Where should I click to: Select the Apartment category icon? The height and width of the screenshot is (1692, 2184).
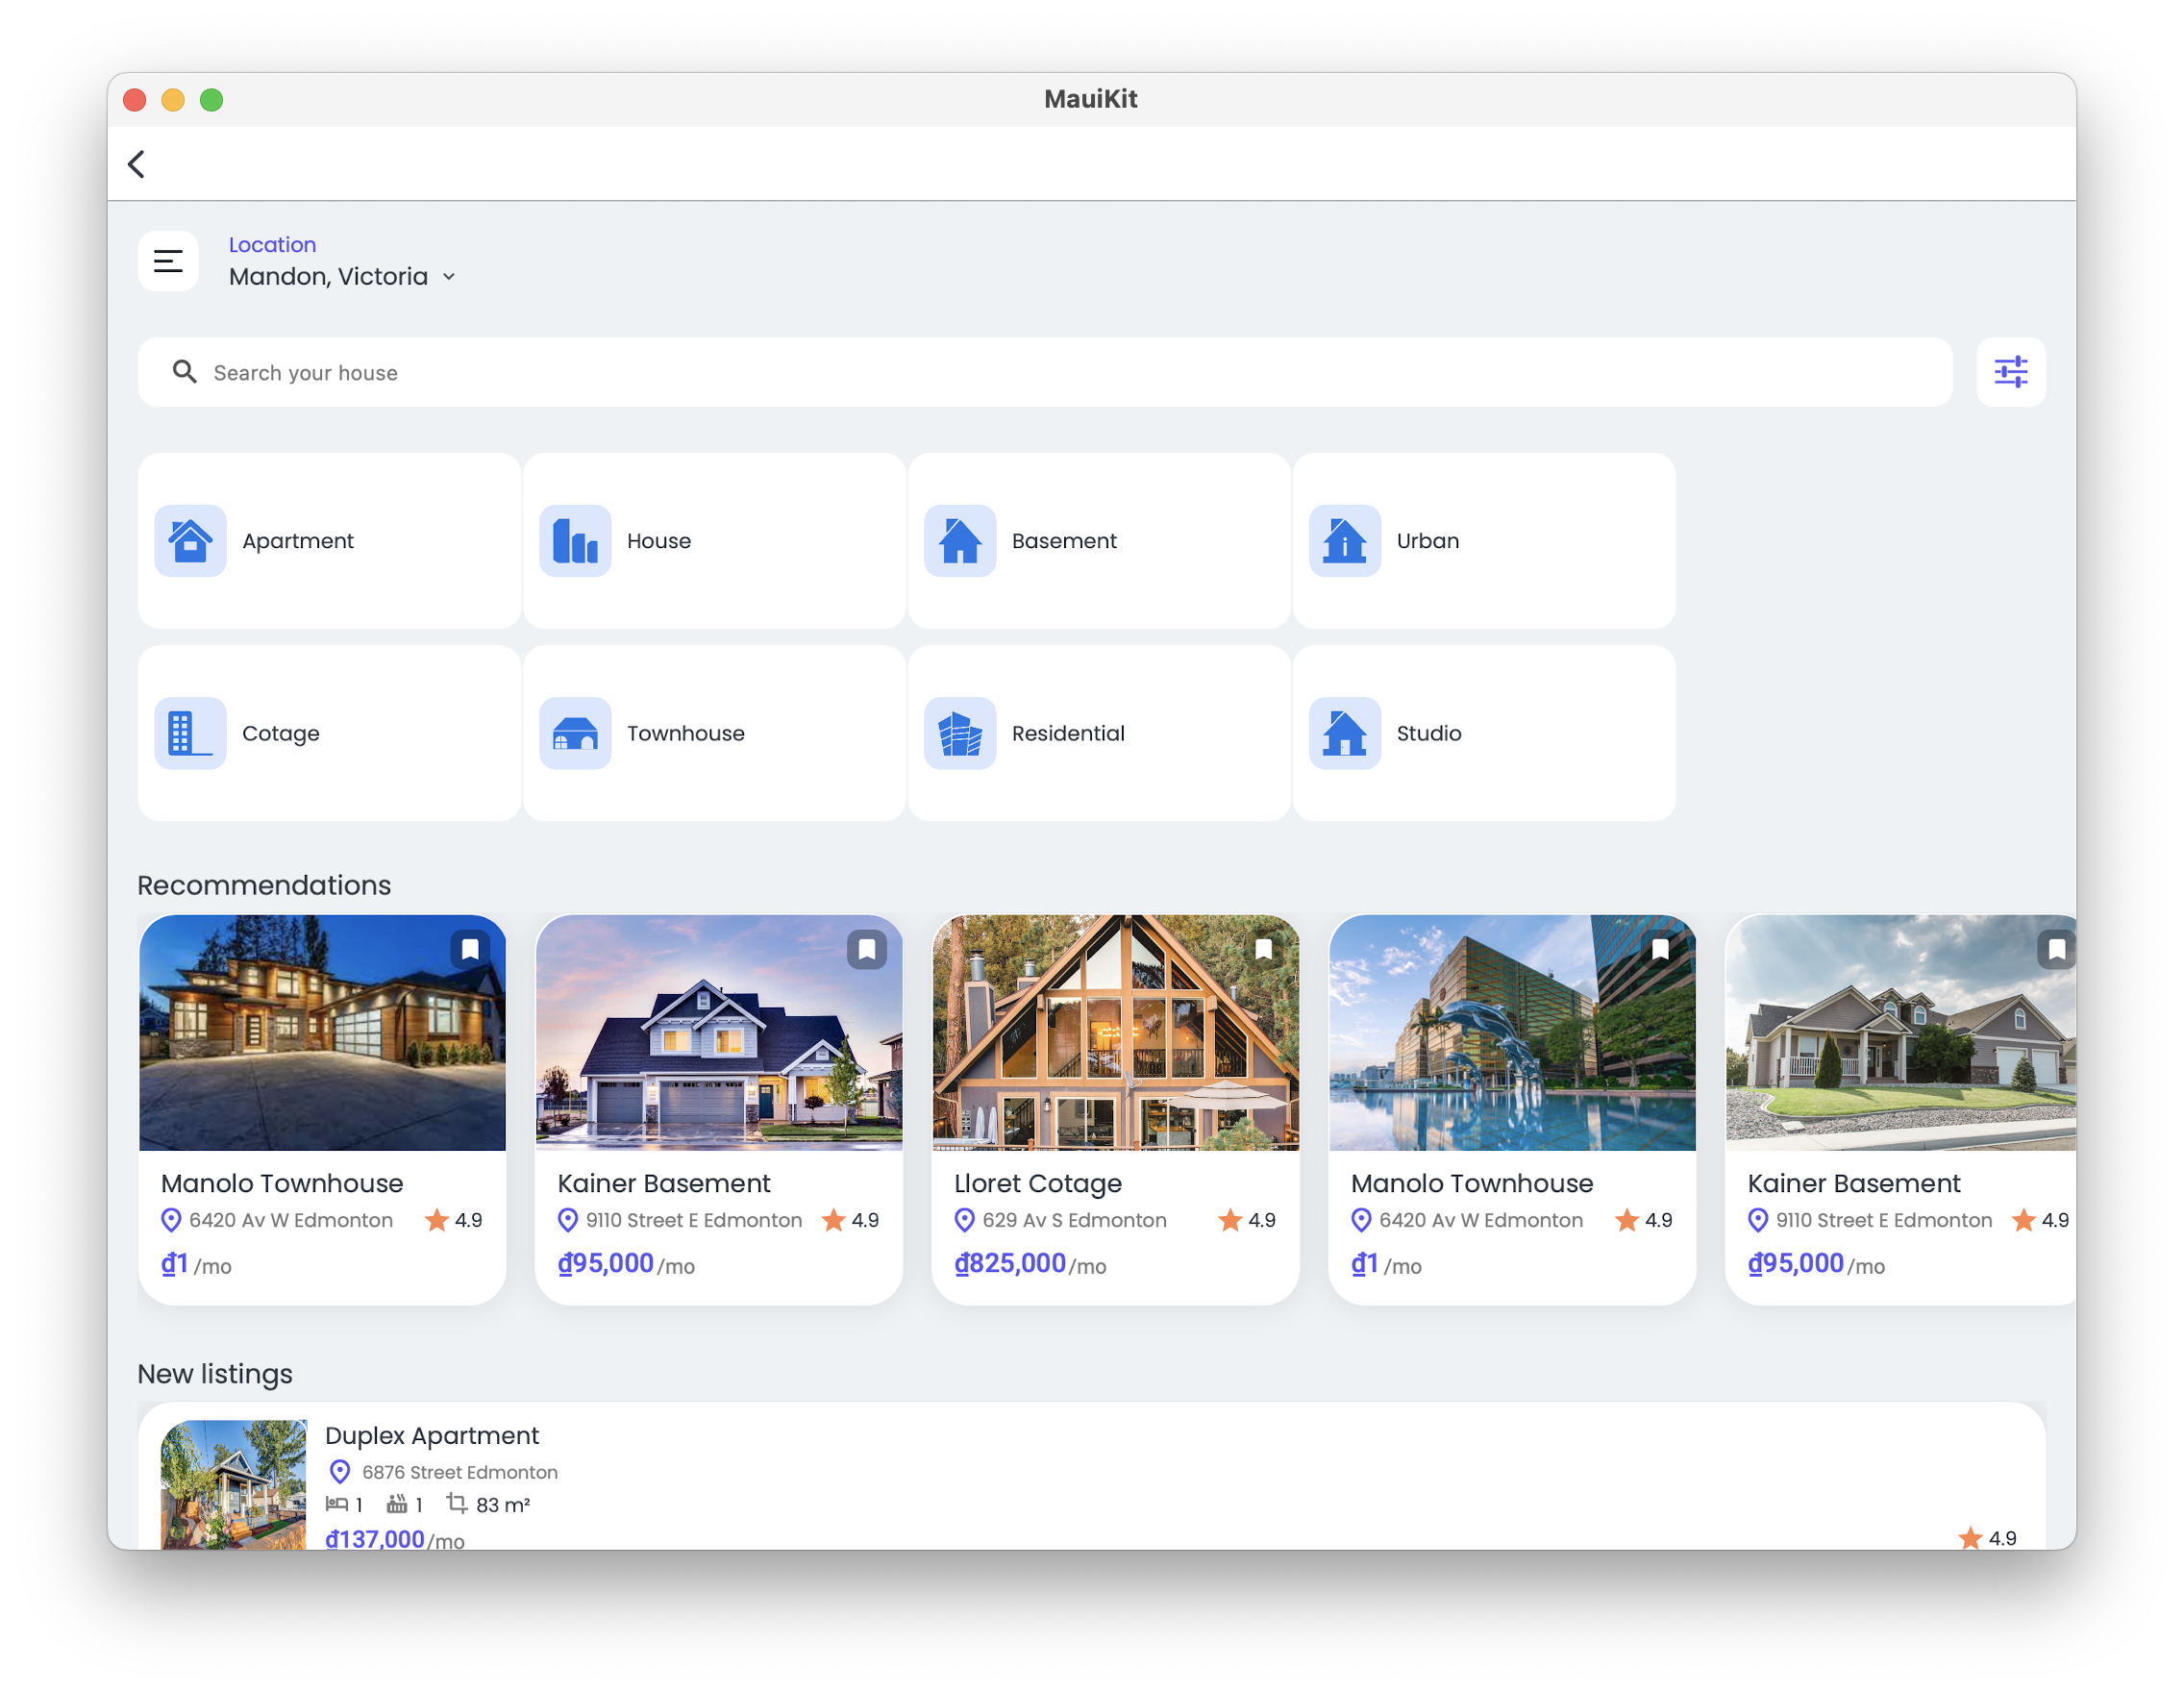190,541
